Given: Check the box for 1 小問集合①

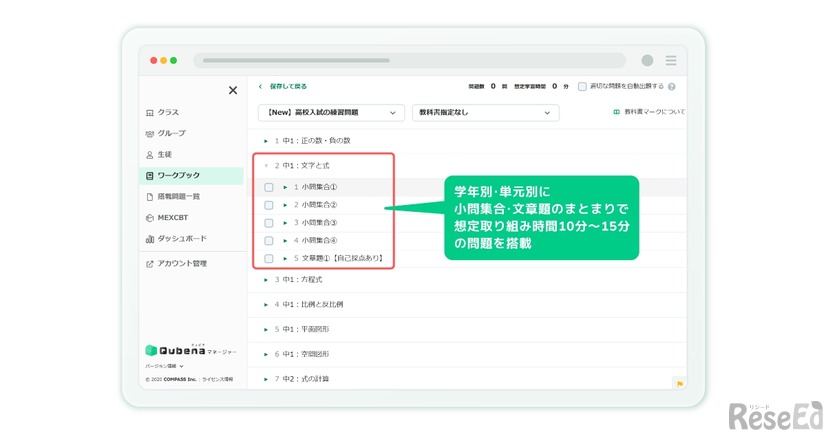Looking at the screenshot, I should click(269, 187).
